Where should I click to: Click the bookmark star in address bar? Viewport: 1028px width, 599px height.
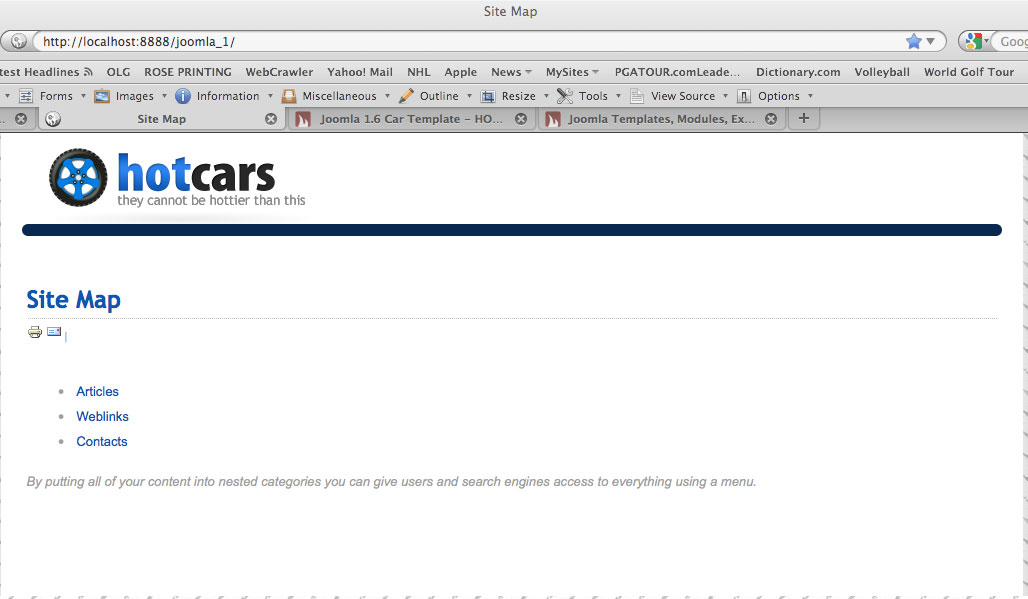pyautogui.click(x=913, y=41)
